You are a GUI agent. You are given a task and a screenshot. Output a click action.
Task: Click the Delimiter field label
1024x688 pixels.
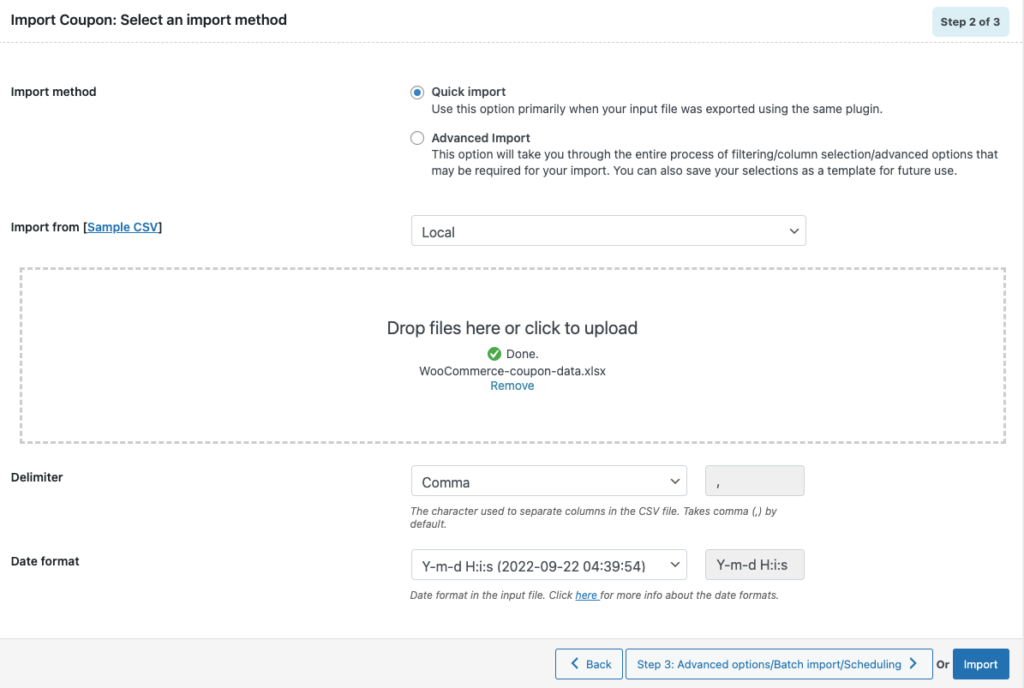37,477
